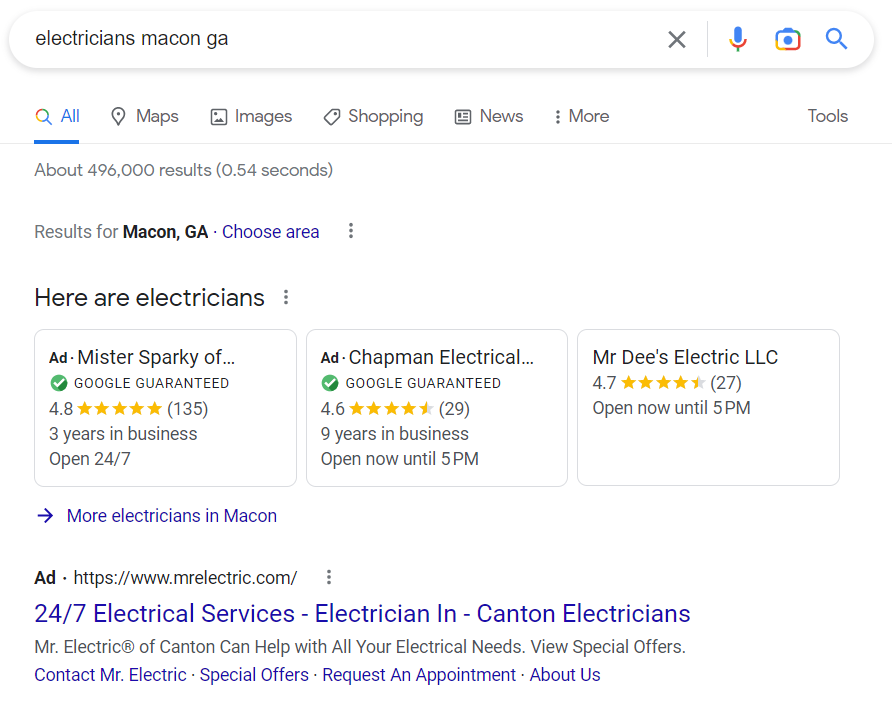The image size is (892, 705).
Task: Open the Mister Sparky ad card
Action: click(x=166, y=408)
